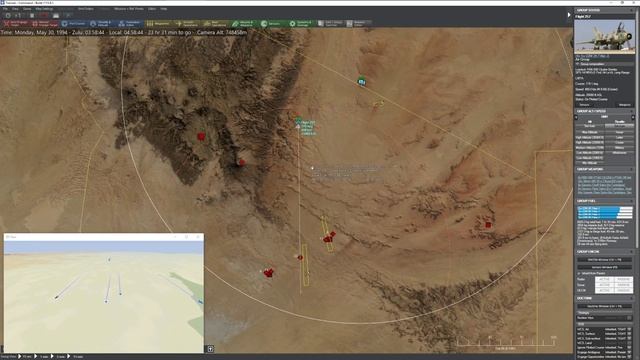Viewport: 640px width, 360px height.
Task: Collapse the Group Status panel
Action: click(x=632, y=10)
